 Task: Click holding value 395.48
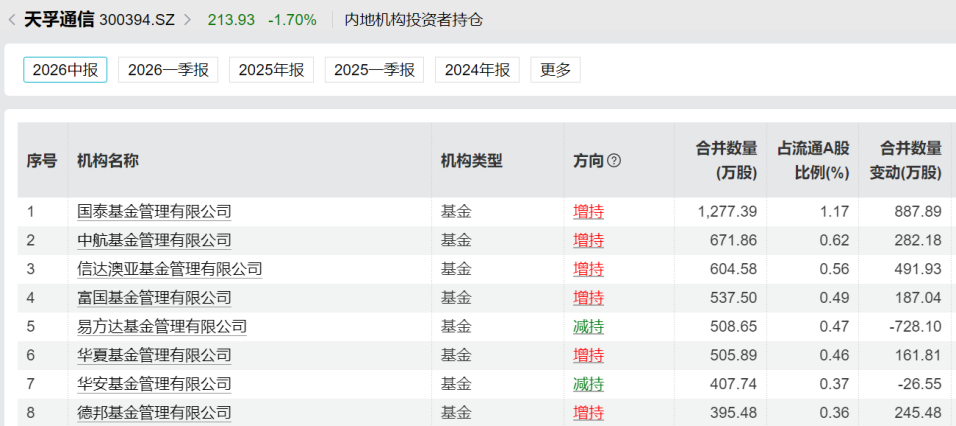[x=735, y=413]
